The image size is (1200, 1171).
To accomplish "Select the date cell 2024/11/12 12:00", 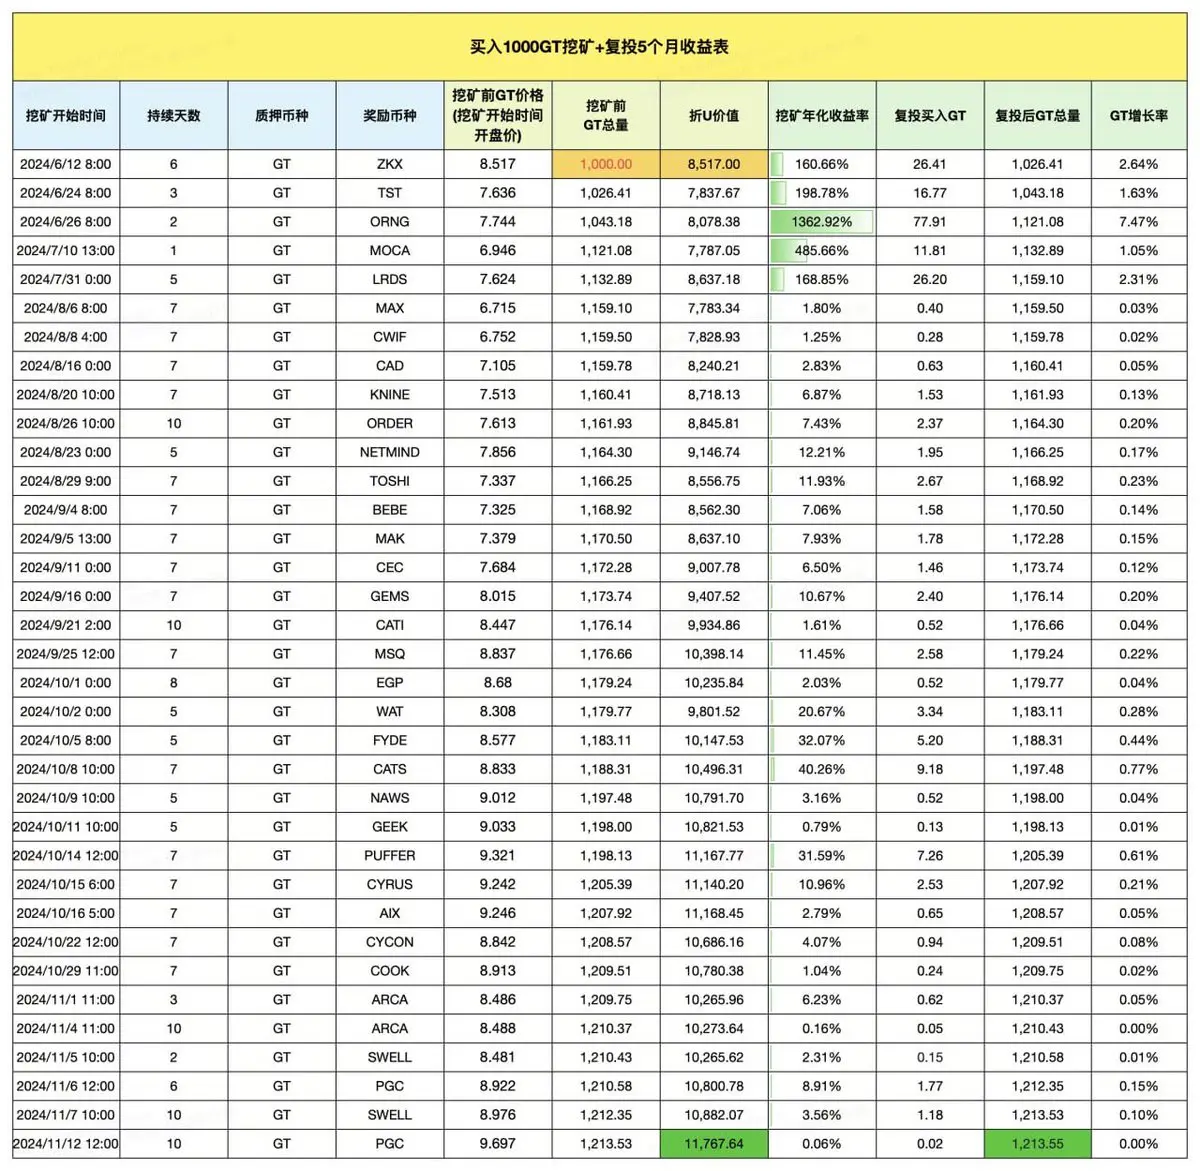I will (66, 1144).
